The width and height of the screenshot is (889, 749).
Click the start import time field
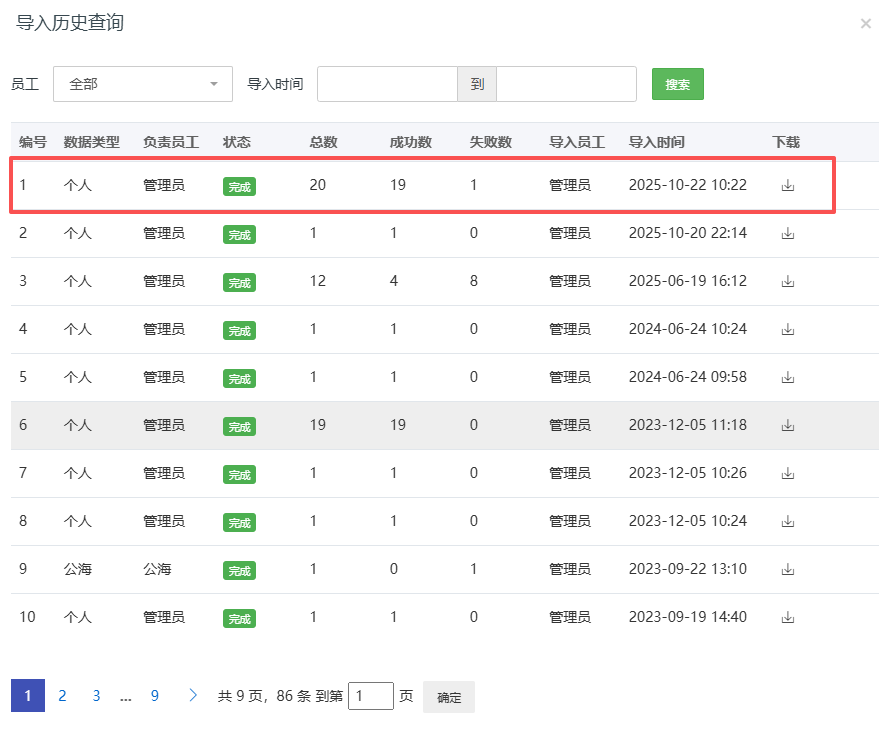click(387, 84)
